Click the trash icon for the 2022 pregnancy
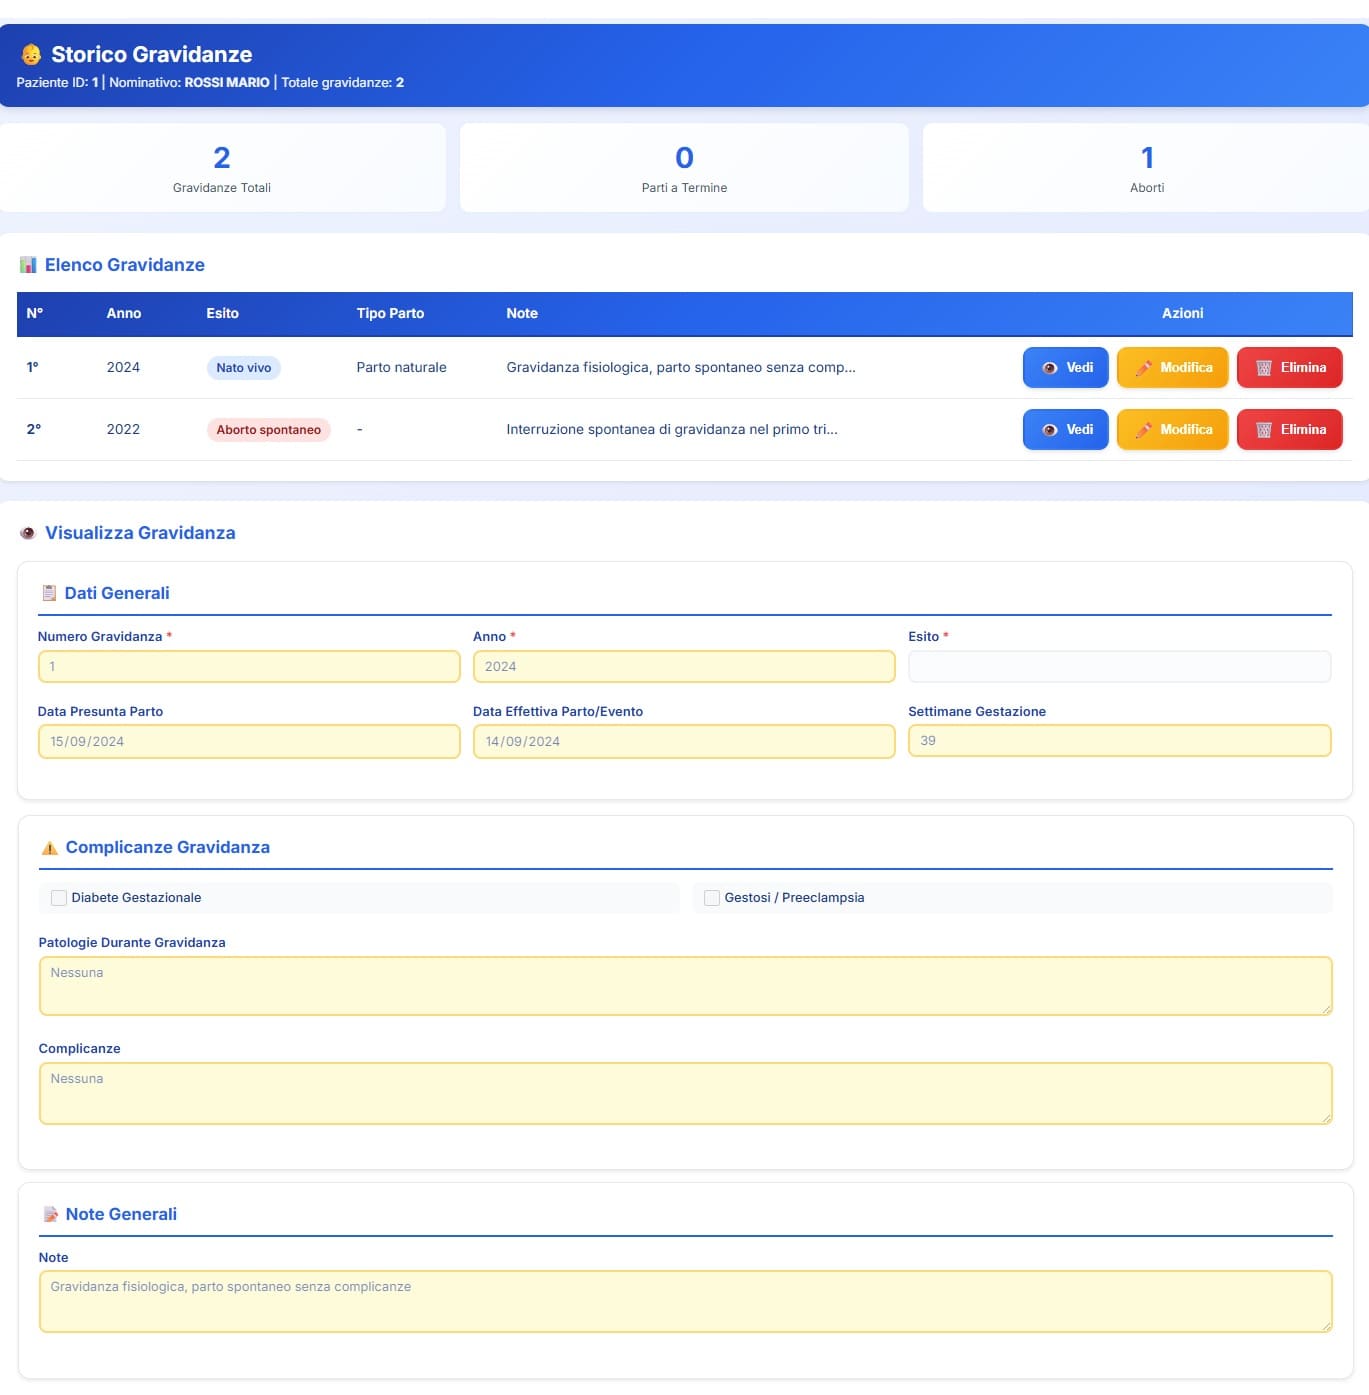The height and width of the screenshot is (1395, 1369). [1263, 430]
